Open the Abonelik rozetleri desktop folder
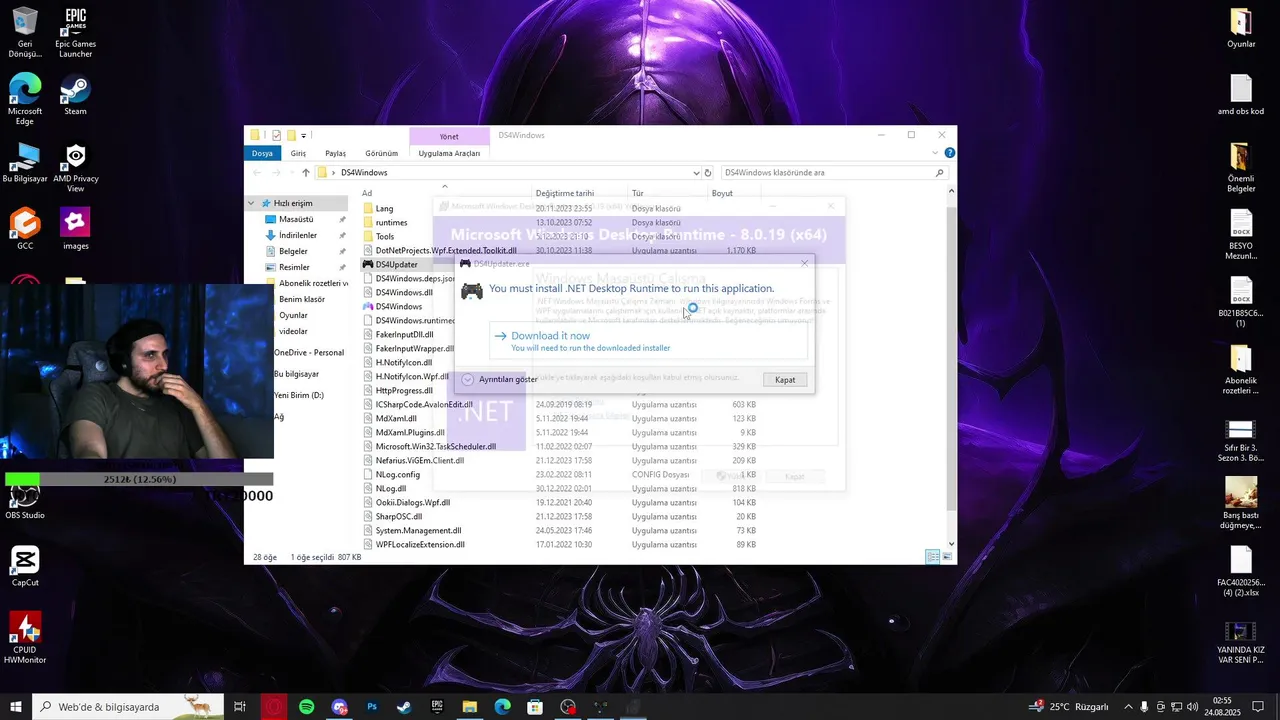 1241,370
